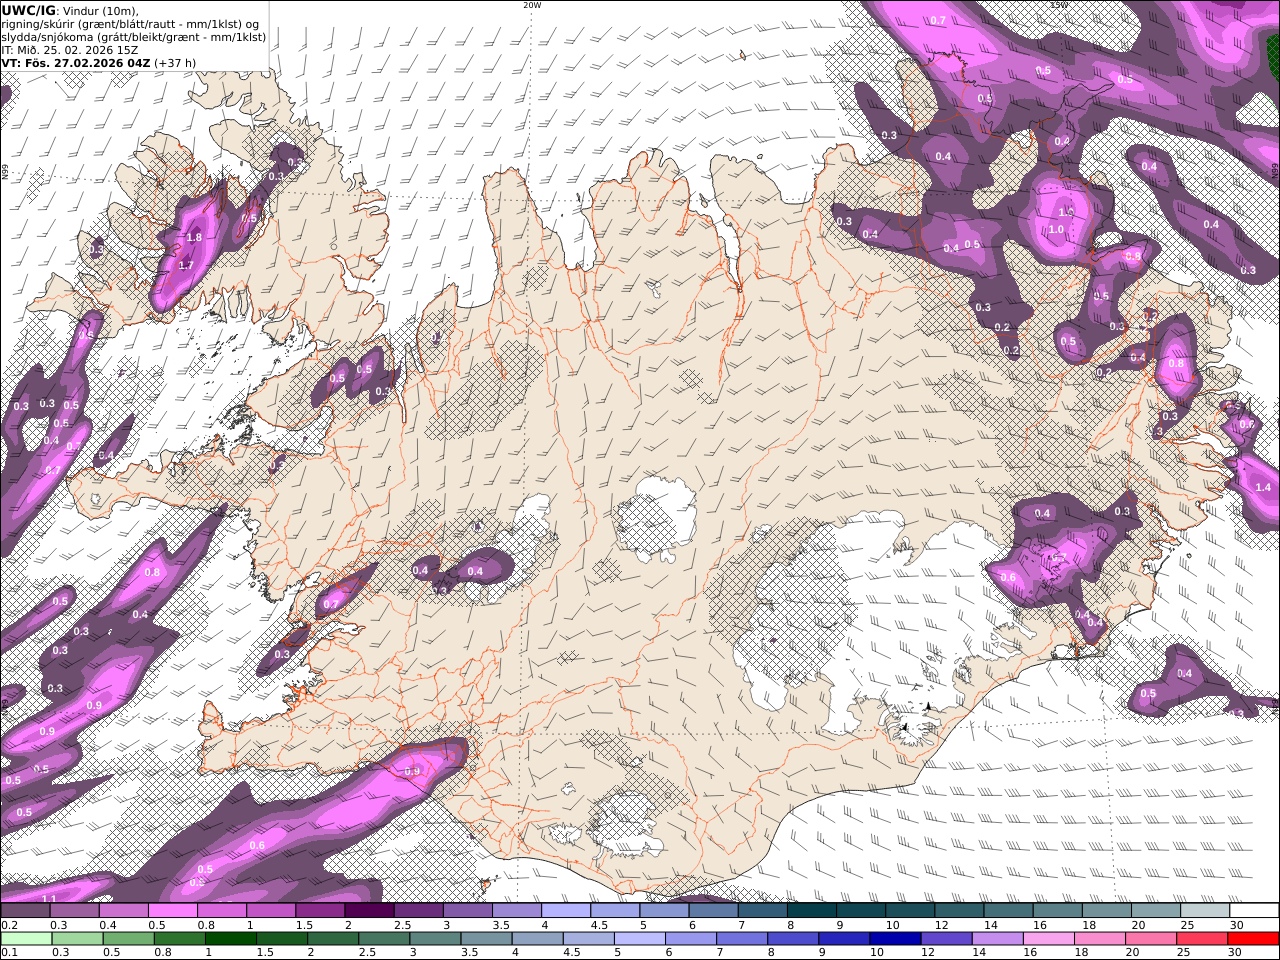Click the '(+37 h)' forecast offset

(175, 63)
